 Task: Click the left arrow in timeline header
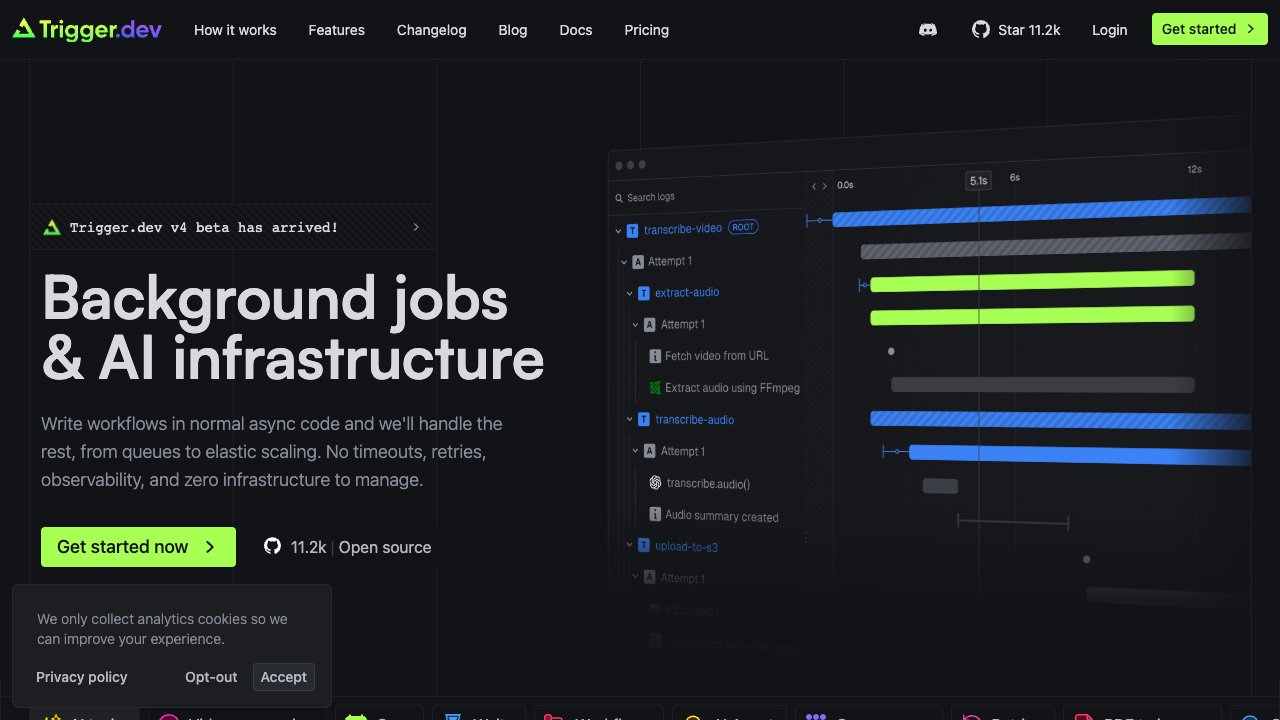pos(814,186)
